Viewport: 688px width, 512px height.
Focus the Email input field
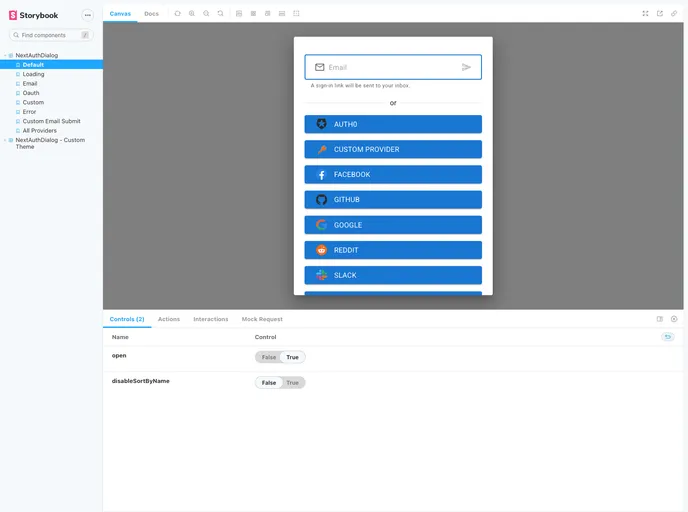tap(392, 67)
